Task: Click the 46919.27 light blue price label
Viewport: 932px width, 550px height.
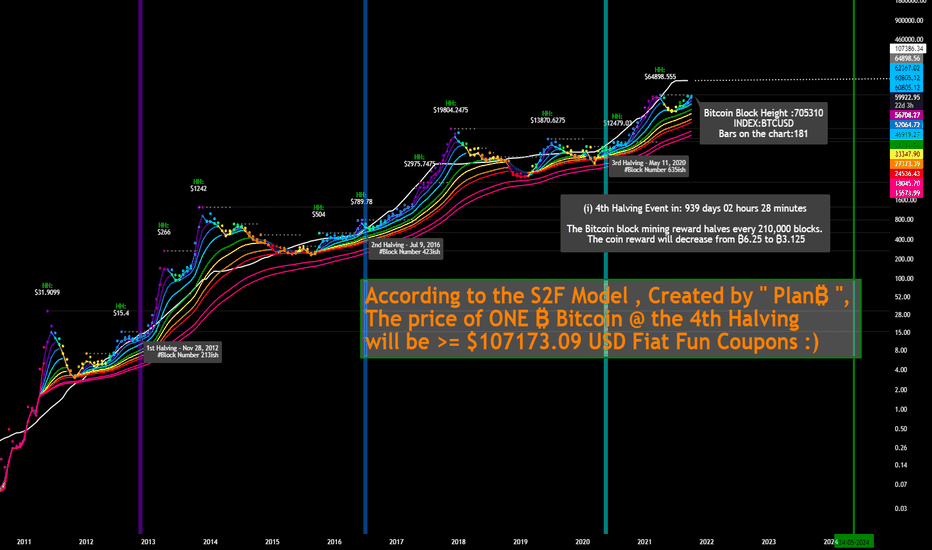Action: 907,135
